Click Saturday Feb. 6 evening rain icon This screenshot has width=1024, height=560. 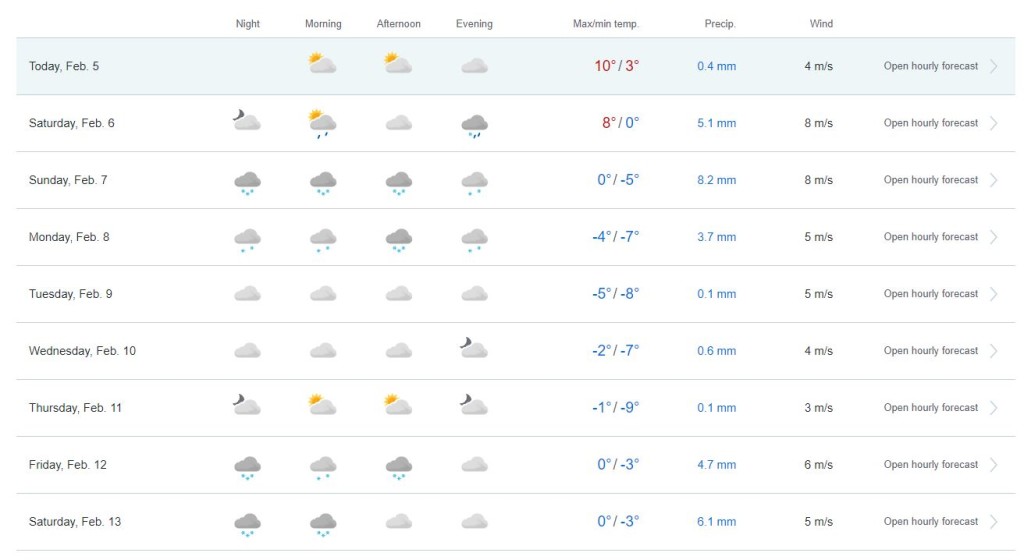[x=474, y=125]
